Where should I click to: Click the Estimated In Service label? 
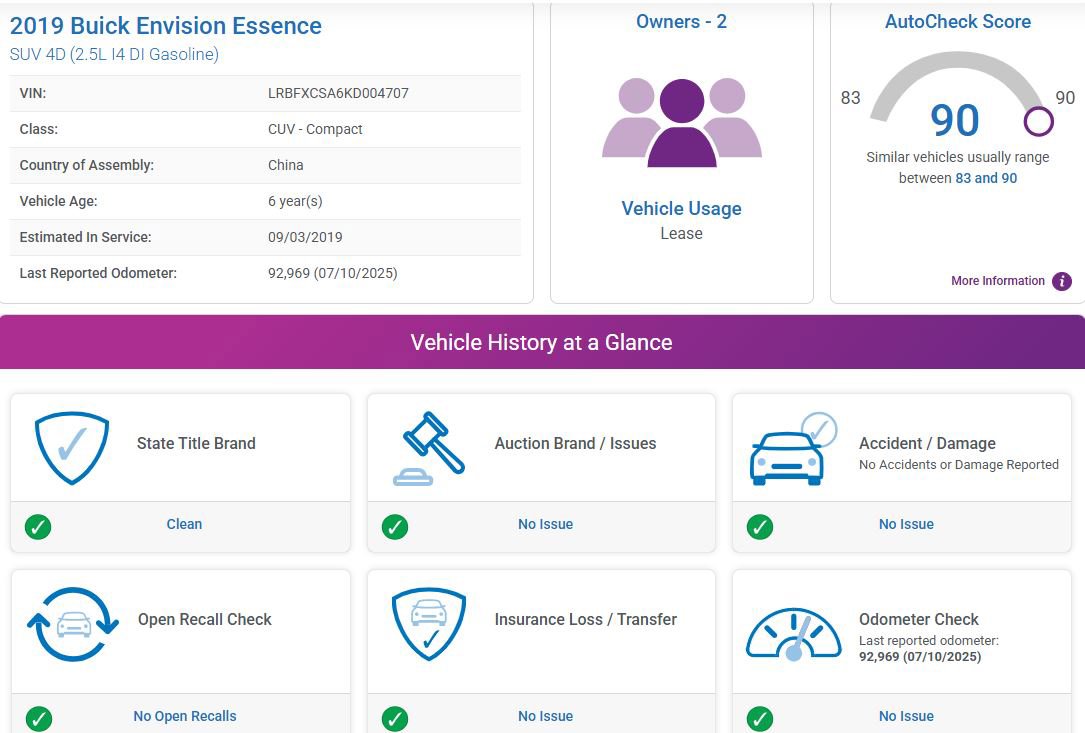click(x=86, y=237)
